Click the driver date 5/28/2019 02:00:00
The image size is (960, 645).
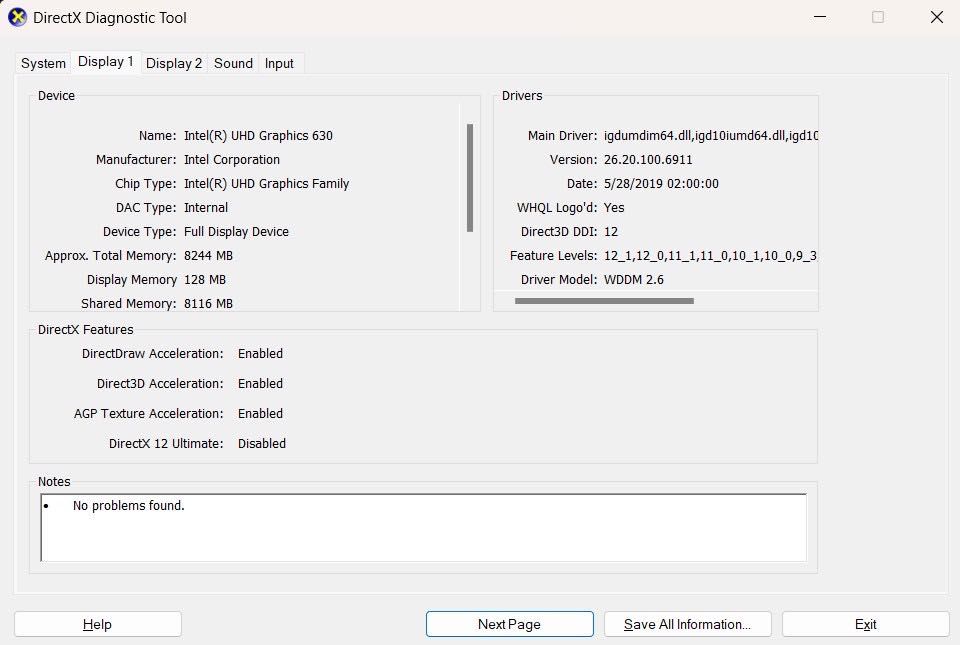click(x=661, y=184)
